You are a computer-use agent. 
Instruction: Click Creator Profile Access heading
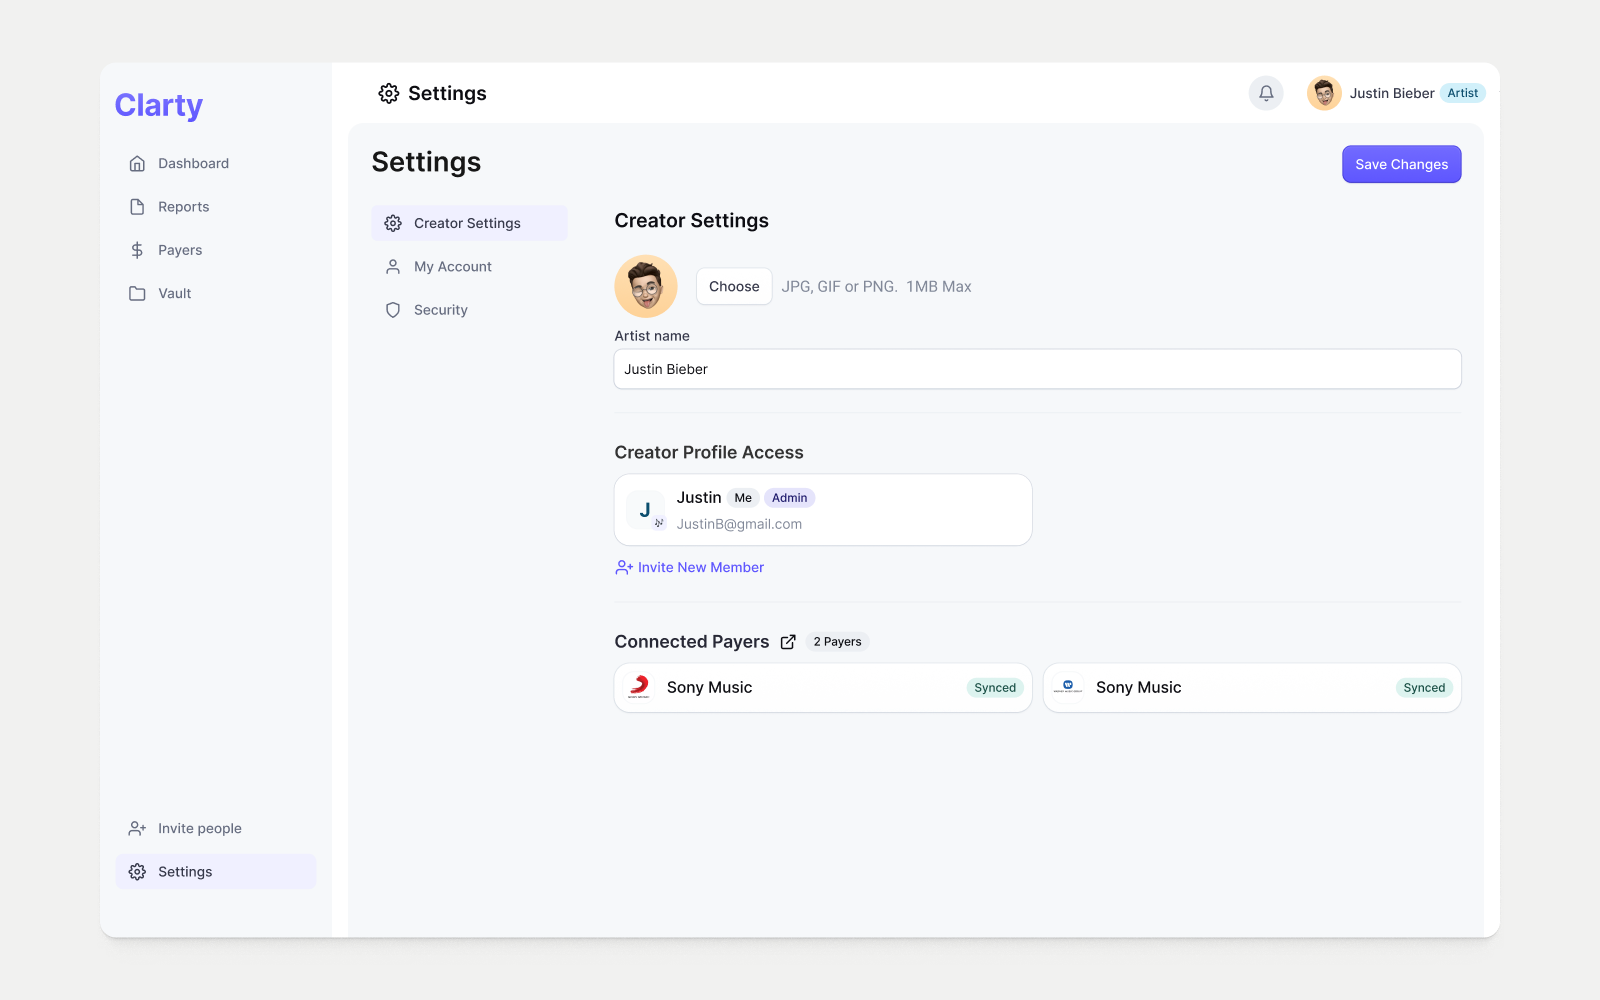coord(709,453)
